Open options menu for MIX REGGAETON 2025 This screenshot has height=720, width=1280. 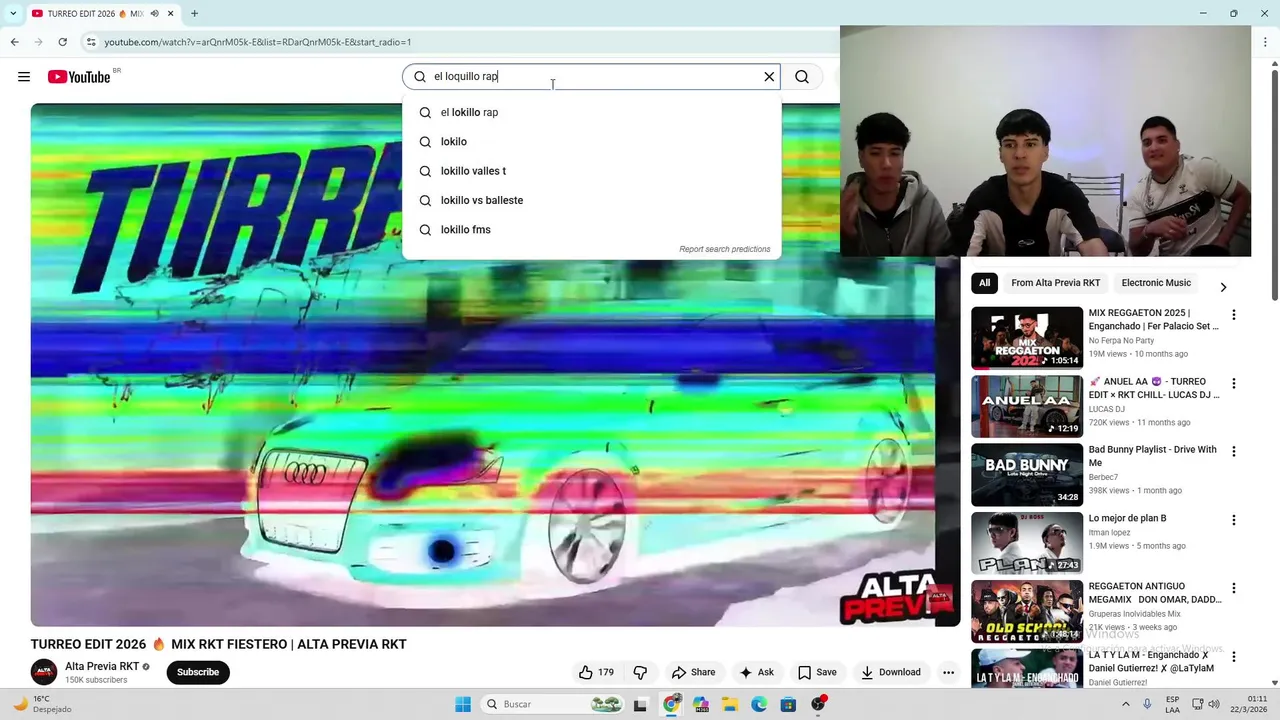[x=1233, y=315]
